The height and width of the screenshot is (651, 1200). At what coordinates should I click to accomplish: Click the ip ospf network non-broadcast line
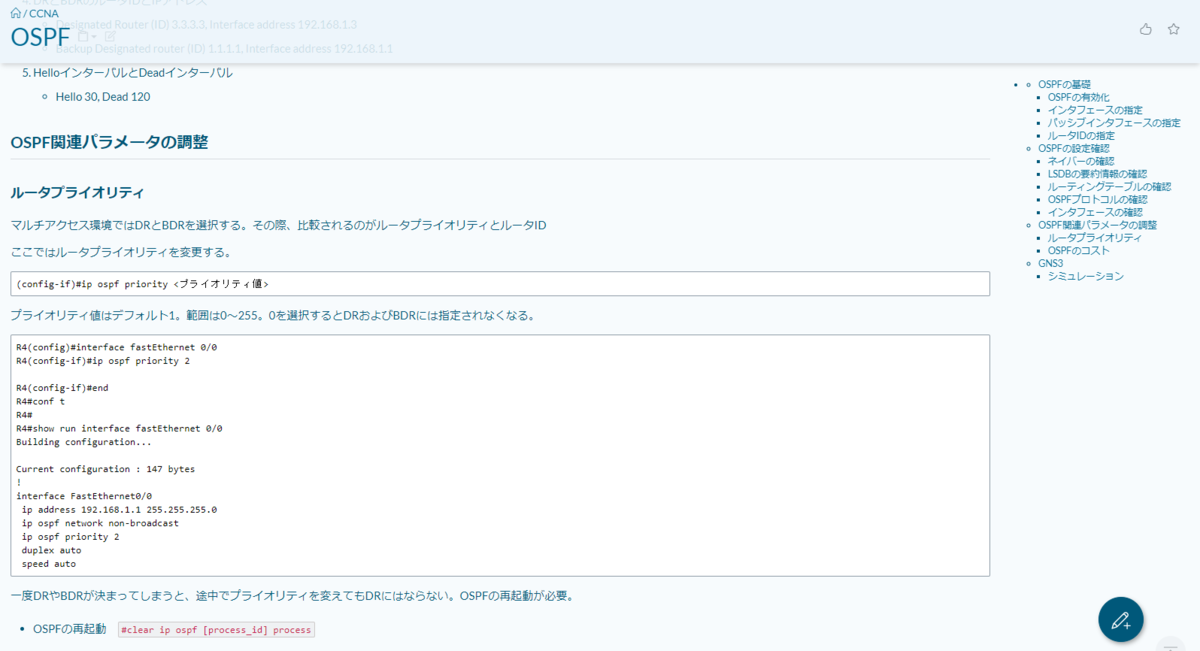(100, 523)
